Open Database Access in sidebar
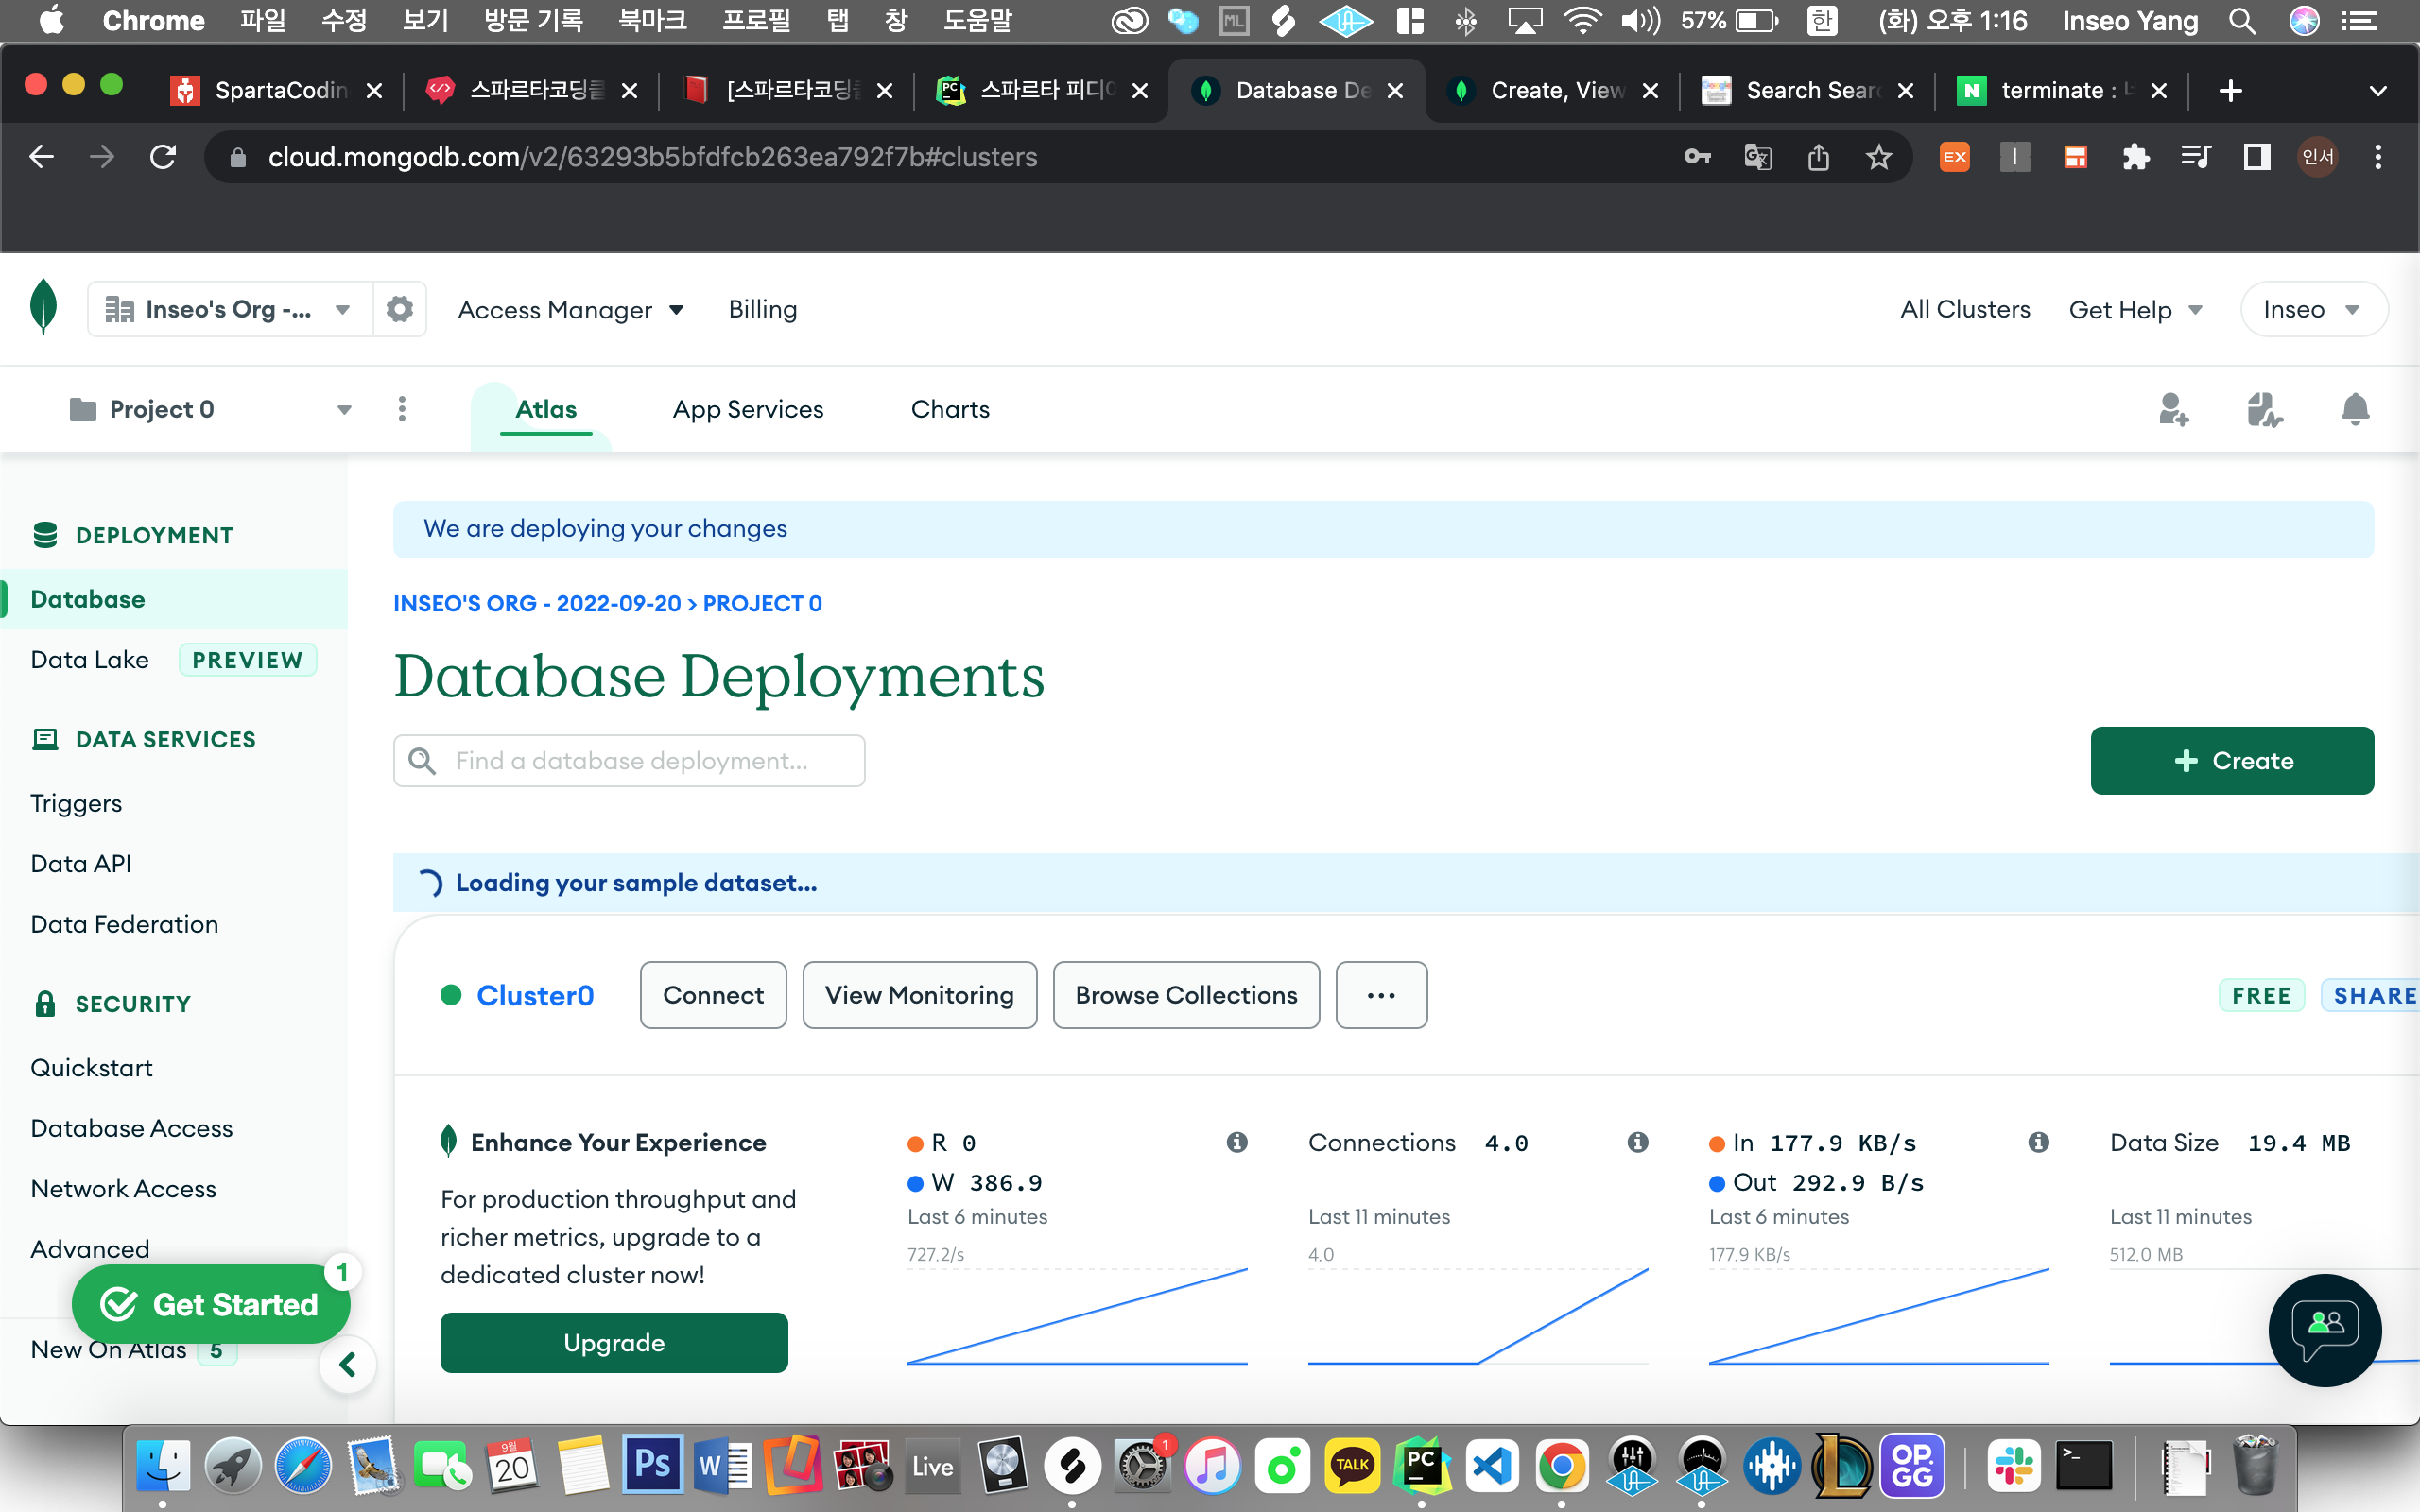2420x1512 pixels. tap(132, 1128)
